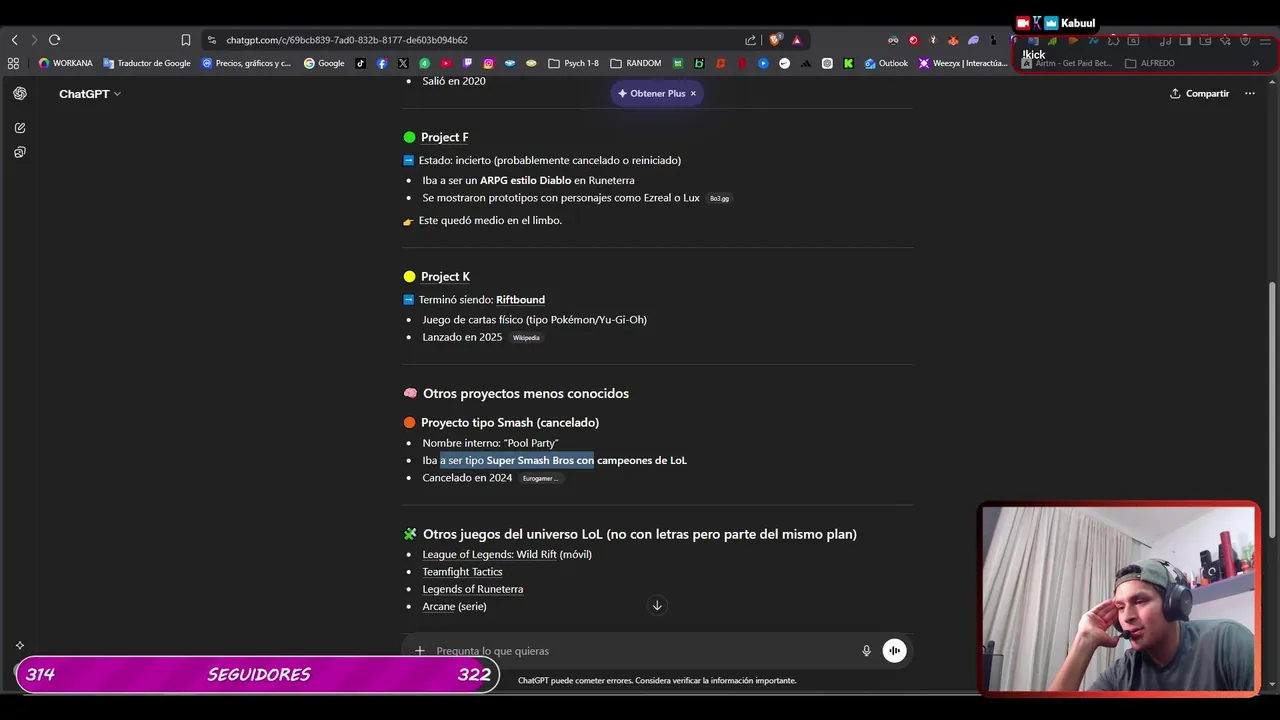Click the webcam overlay thumbnail
The width and height of the screenshot is (1280, 720).
pos(1118,598)
